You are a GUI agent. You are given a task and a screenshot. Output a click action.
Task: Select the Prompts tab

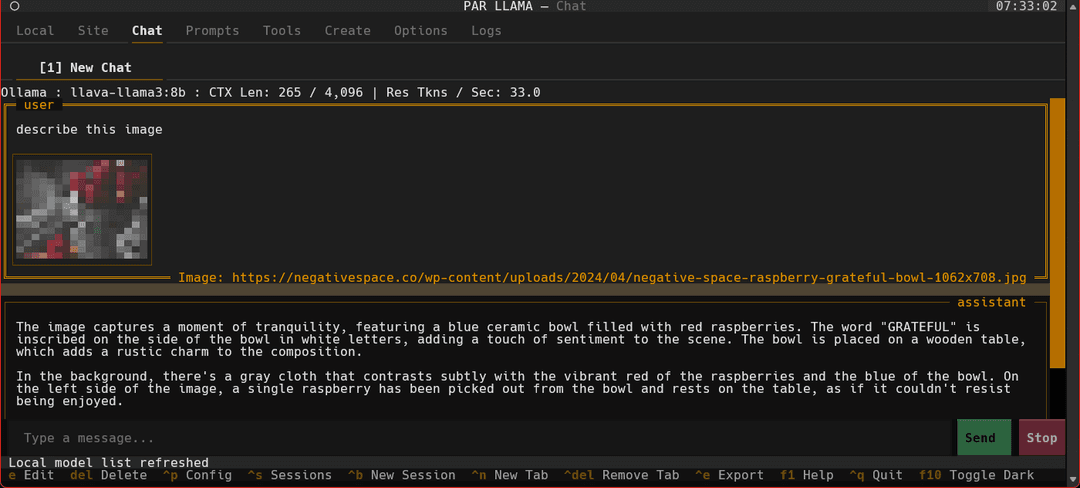[212, 30]
